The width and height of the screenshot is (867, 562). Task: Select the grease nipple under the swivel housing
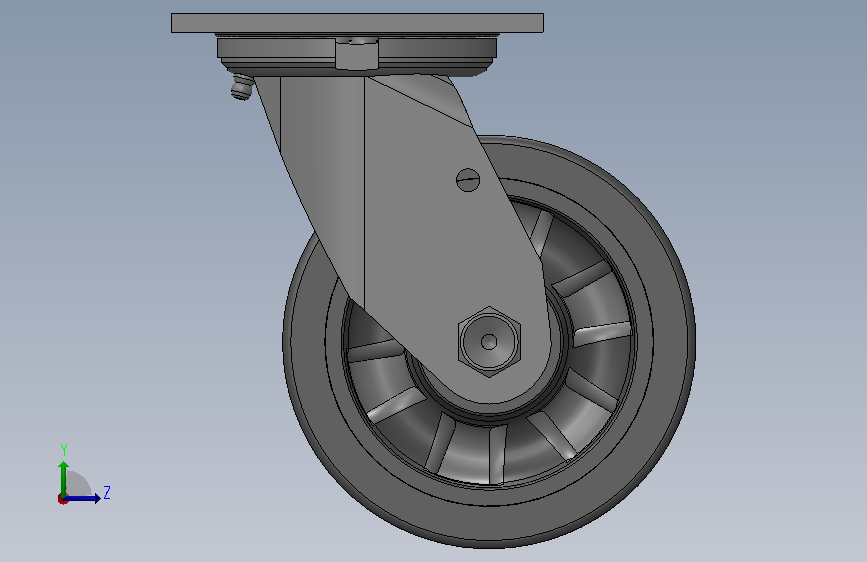coord(242,88)
